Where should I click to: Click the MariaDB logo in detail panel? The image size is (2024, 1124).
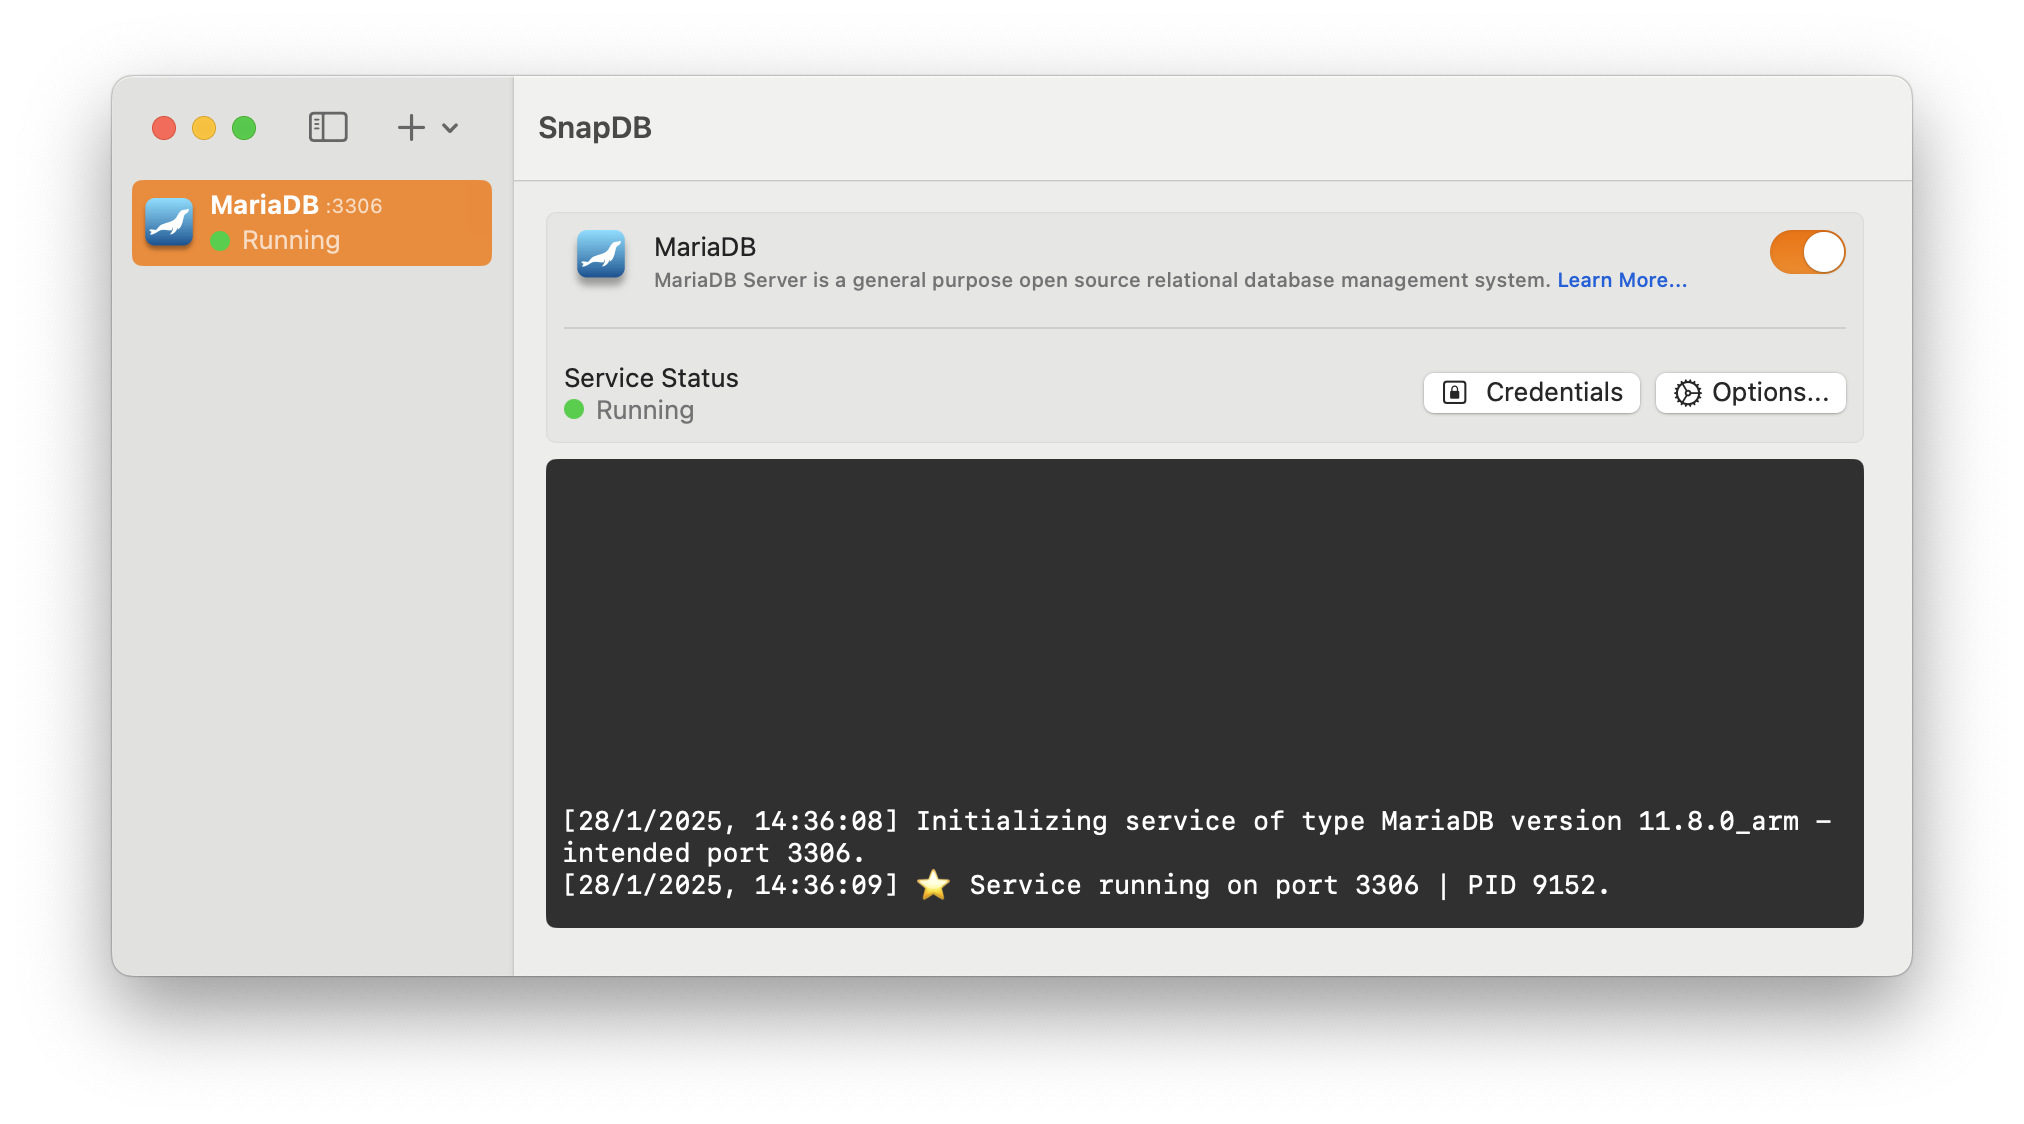[x=601, y=256]
